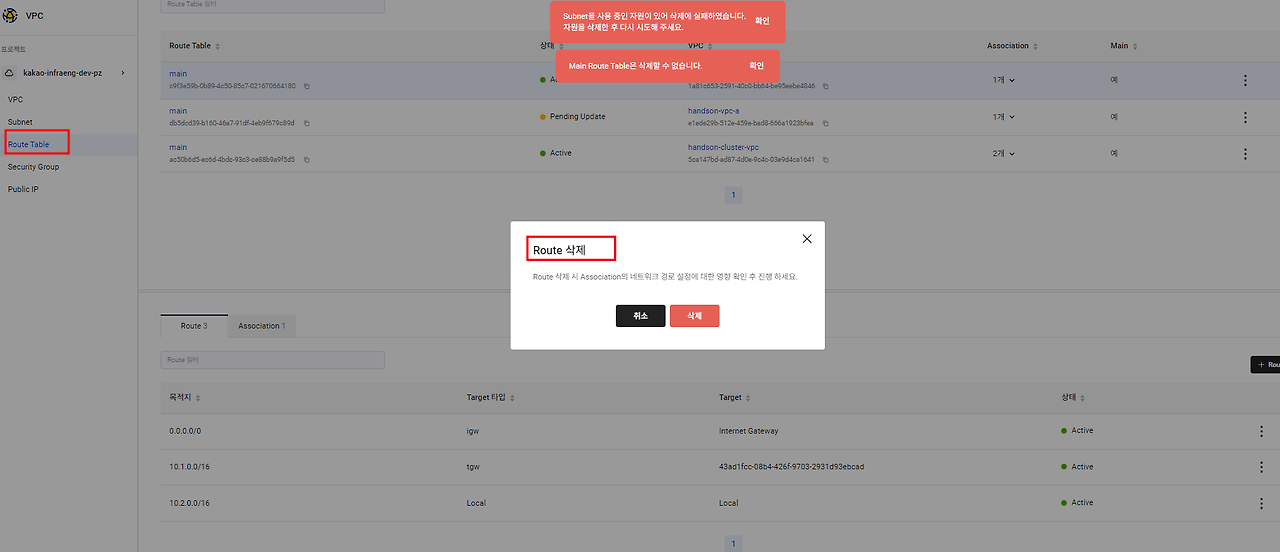This screenshot has width=1280, height=552.
Task: Go to page 1 of the routes list
Action: coord(733,543)
